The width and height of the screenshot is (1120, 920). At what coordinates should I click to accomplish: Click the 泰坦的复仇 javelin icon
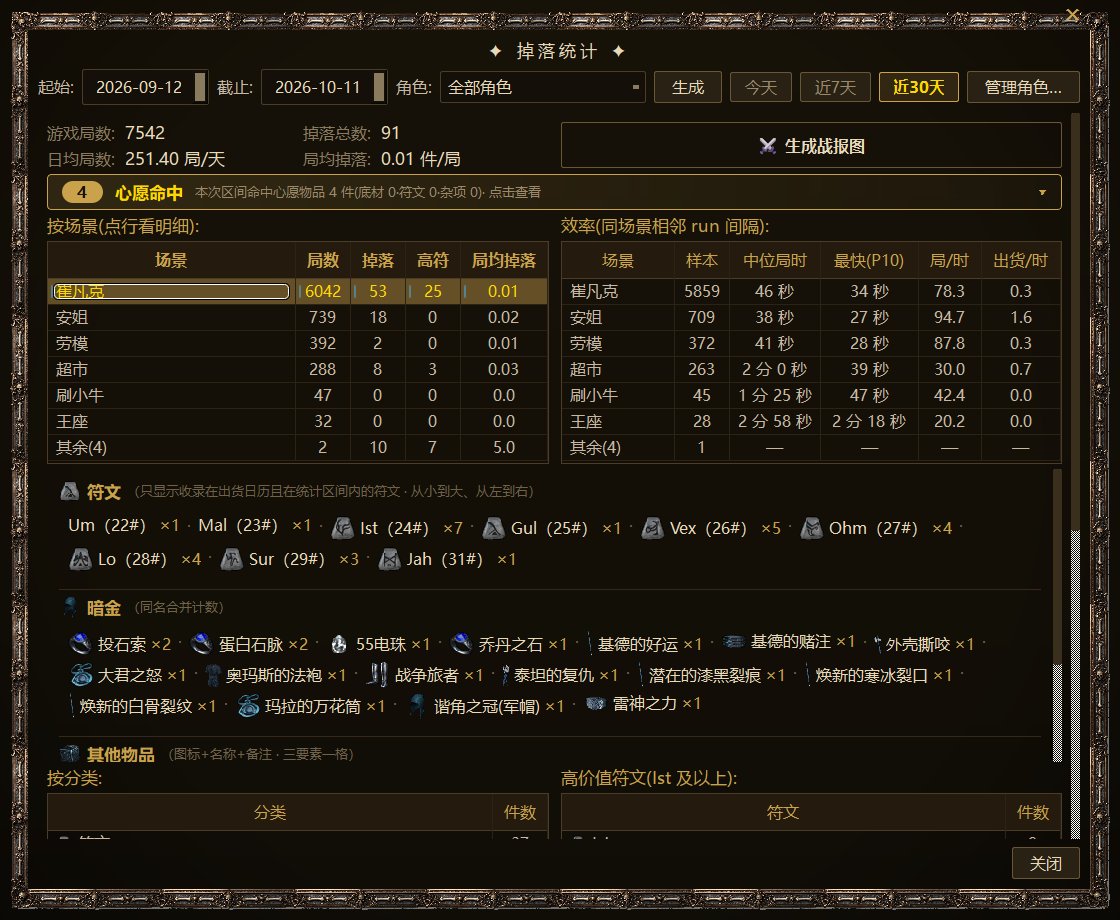pos(506,675)
